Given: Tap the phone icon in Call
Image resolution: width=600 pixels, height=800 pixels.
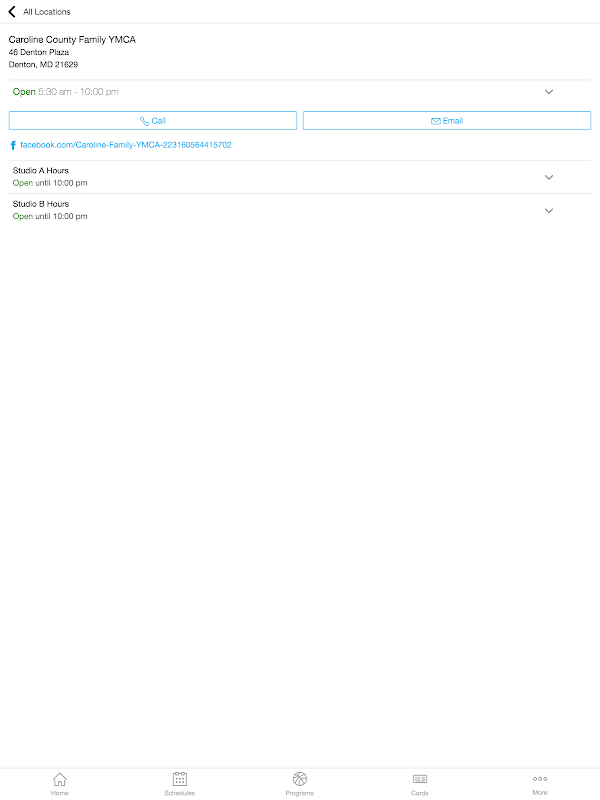Looking at the screenshot, I should (144, 121).
